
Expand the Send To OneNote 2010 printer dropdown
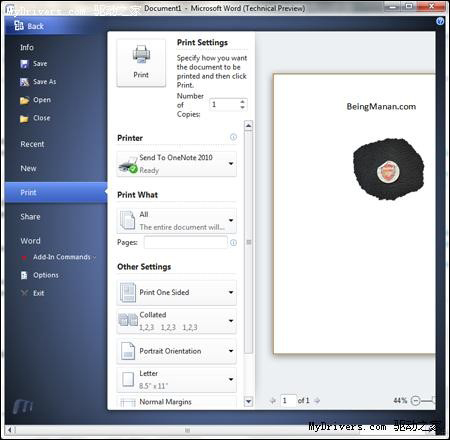[177, 164]
